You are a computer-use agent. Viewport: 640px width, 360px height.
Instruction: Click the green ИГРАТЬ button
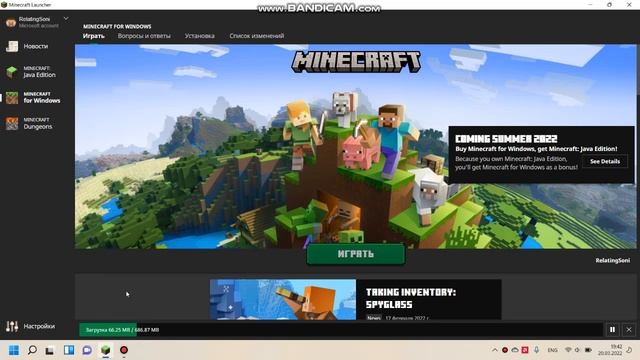pos(356,254)
